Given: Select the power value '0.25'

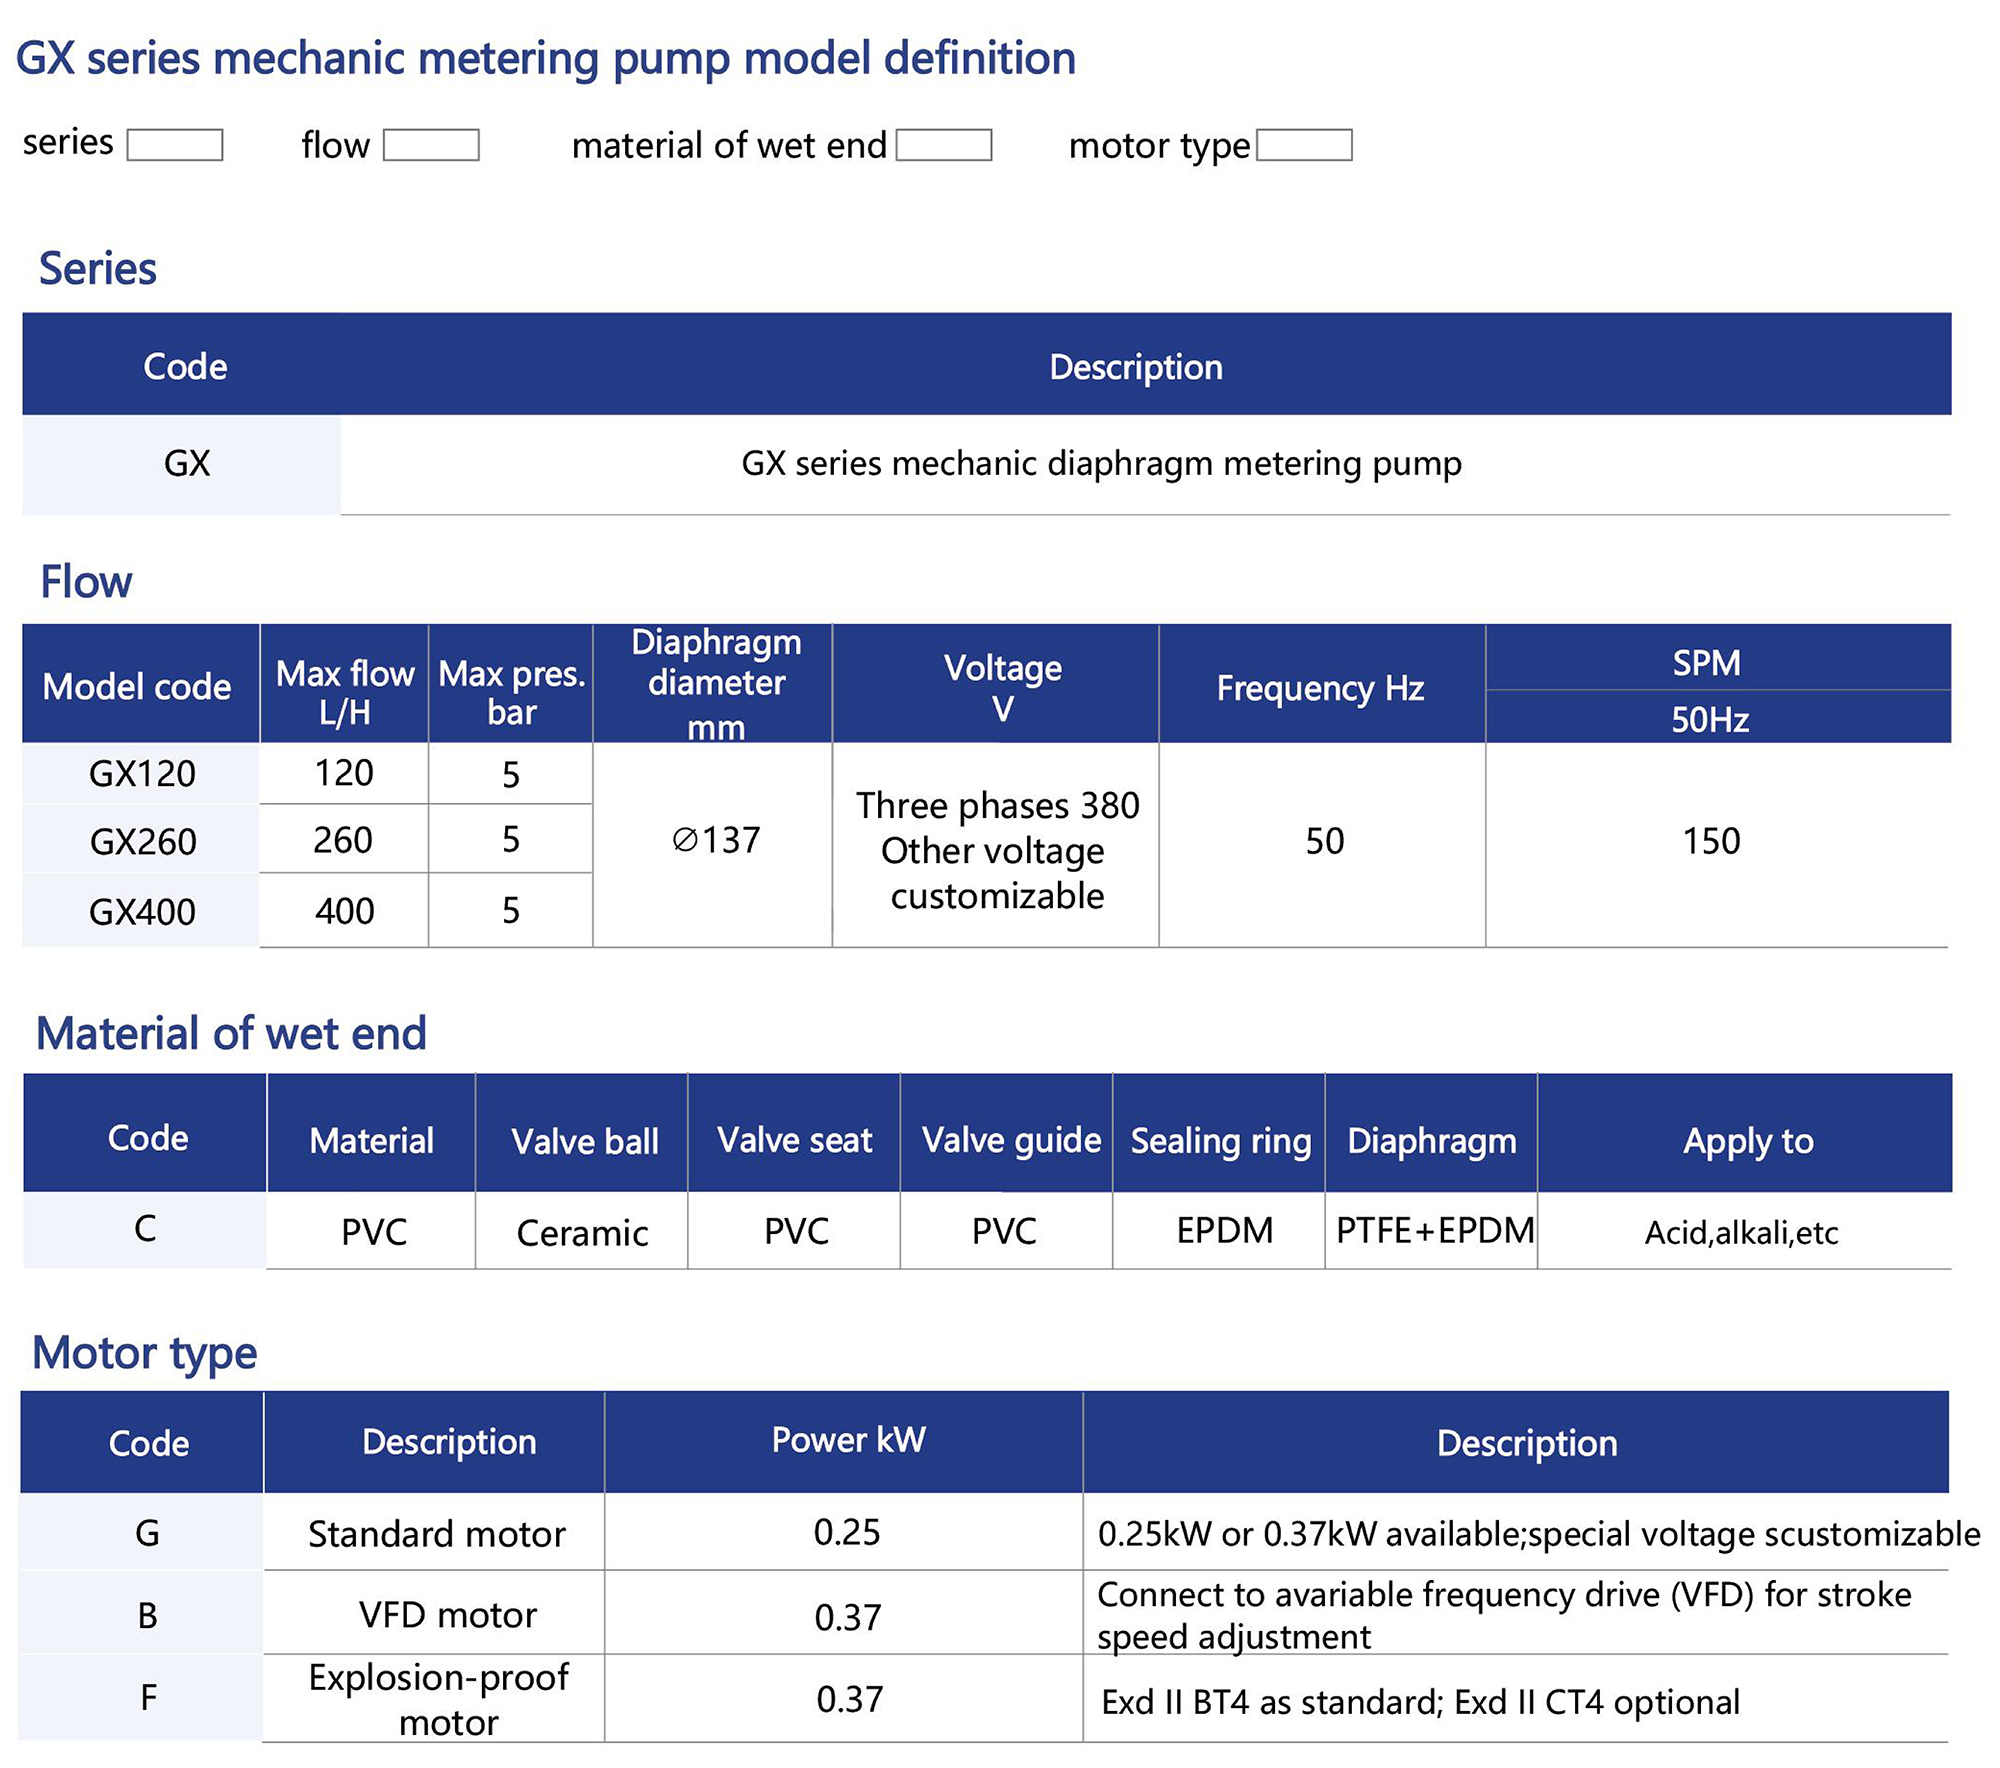Looking at the screenshot, I should 847,1532.
